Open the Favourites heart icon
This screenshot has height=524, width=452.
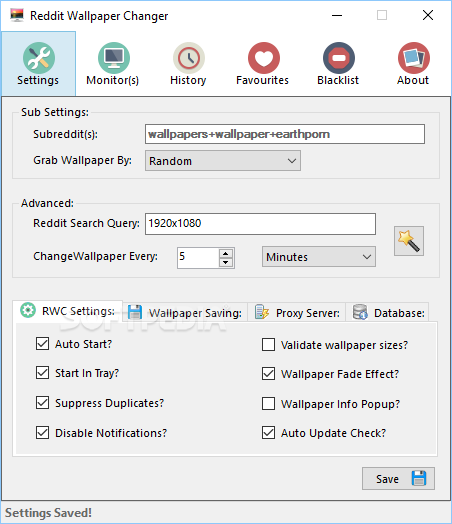[x=264, y=58]
